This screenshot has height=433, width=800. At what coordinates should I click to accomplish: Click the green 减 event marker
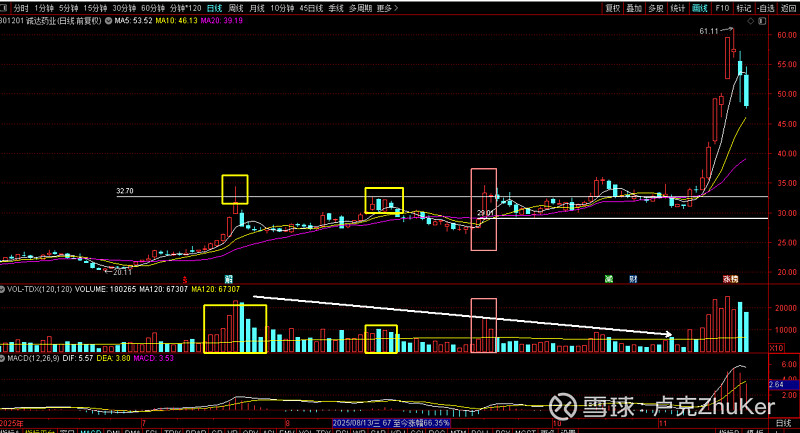tap(608, 279)
